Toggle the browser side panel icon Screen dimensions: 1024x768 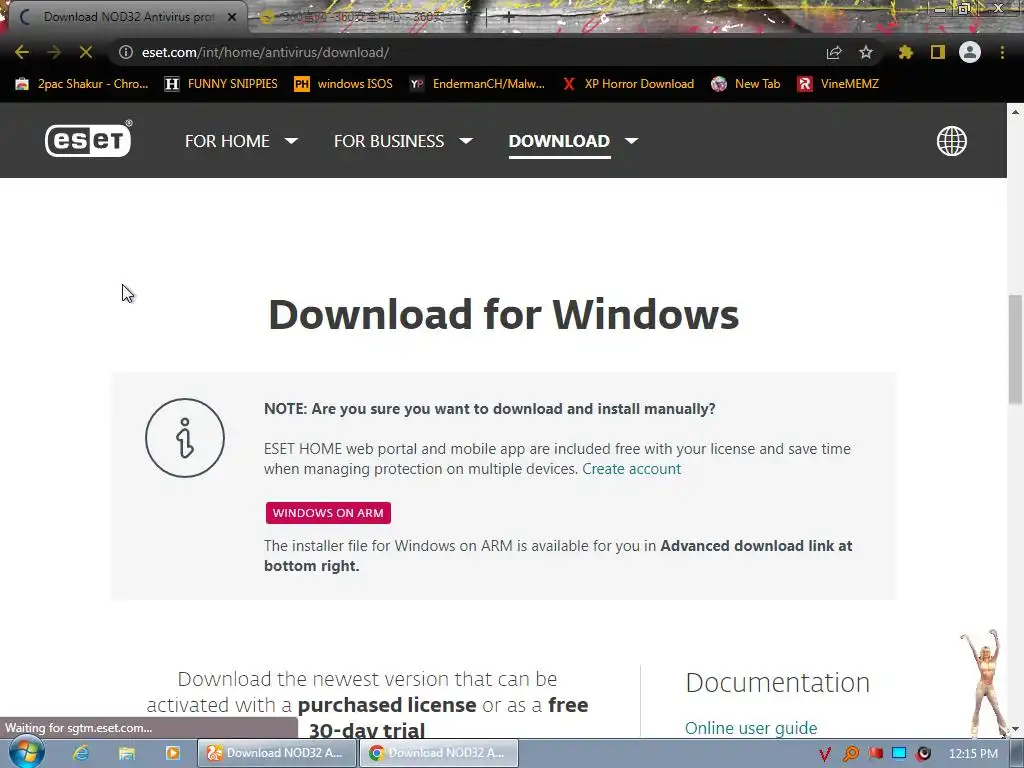(938, 52)
